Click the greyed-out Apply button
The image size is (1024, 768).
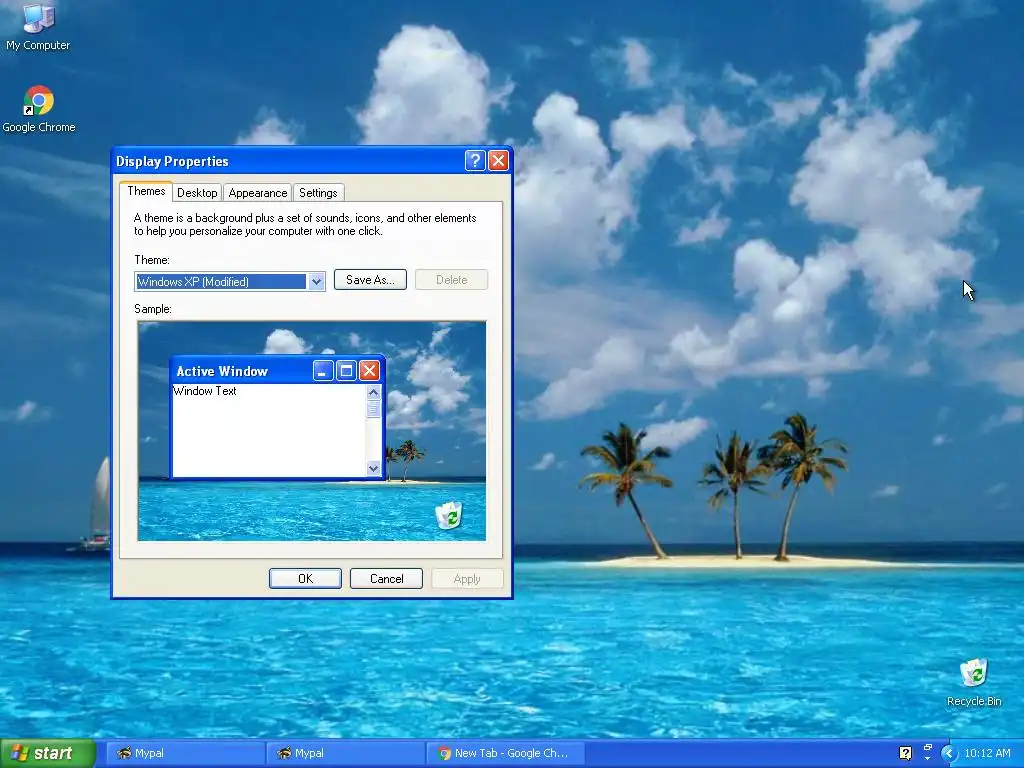(467, 579)
